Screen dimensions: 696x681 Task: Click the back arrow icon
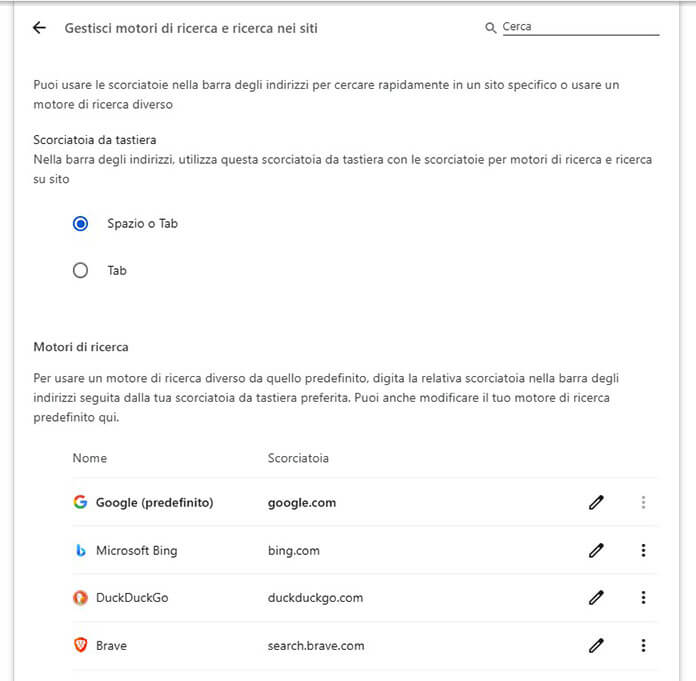(x=40, y=28)
